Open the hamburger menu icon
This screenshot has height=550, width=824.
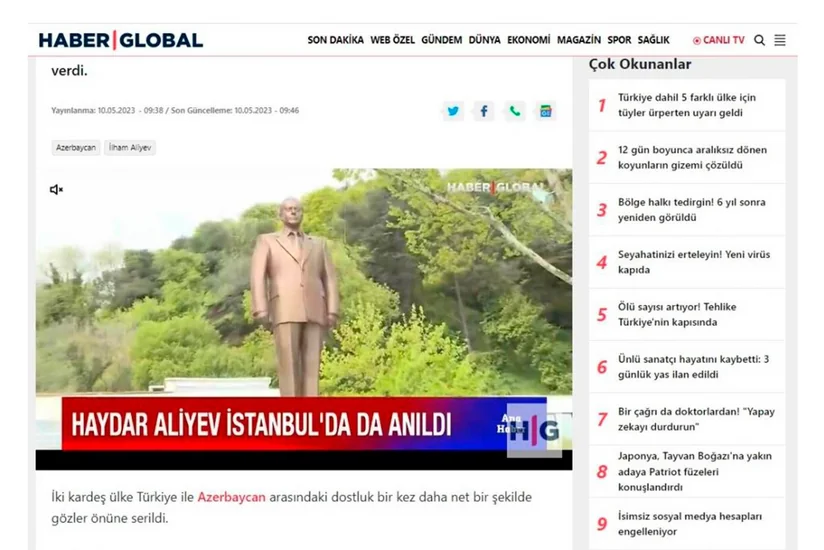pyautogui.click(x=780, y=40)
